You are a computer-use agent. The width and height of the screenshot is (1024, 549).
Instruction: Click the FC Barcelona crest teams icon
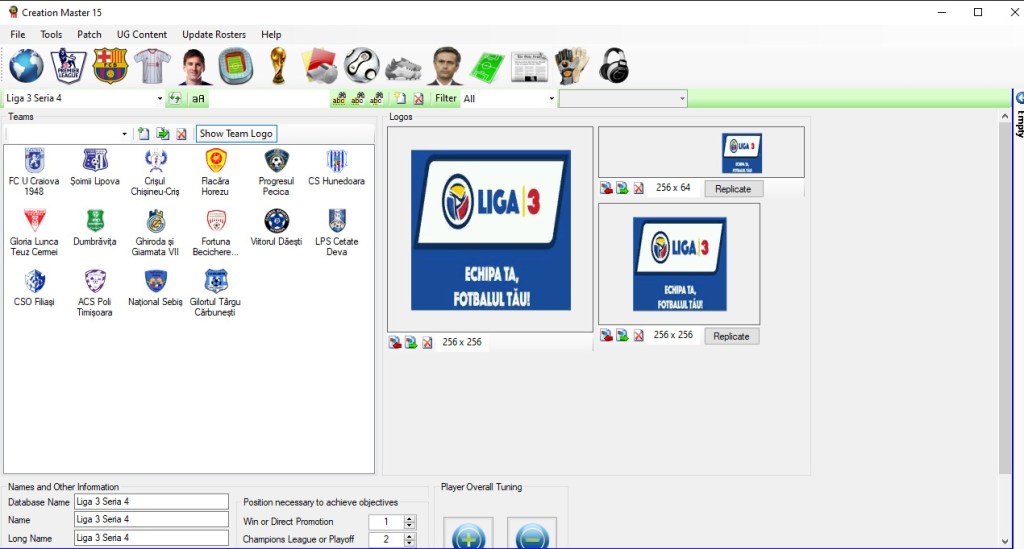coord(110,66)
